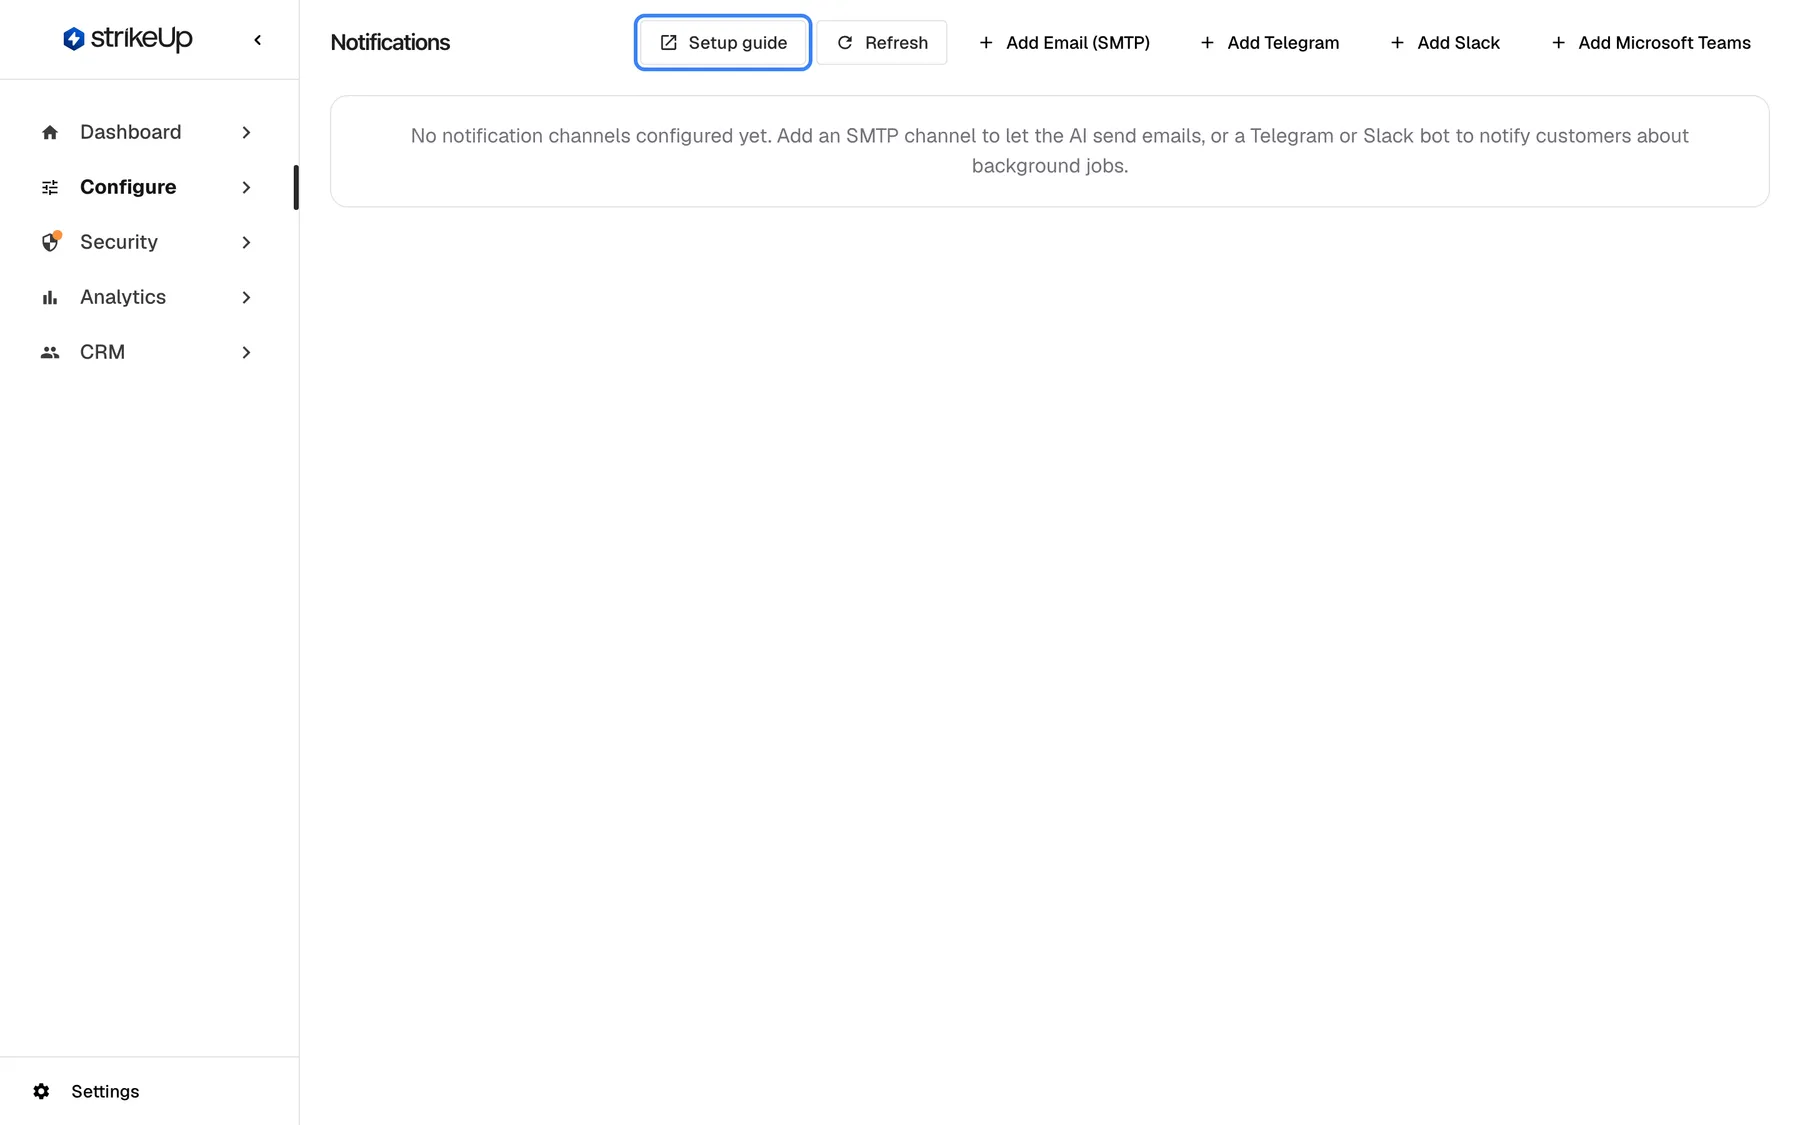Click the external-link icon in Setup guide

(669, 43)
